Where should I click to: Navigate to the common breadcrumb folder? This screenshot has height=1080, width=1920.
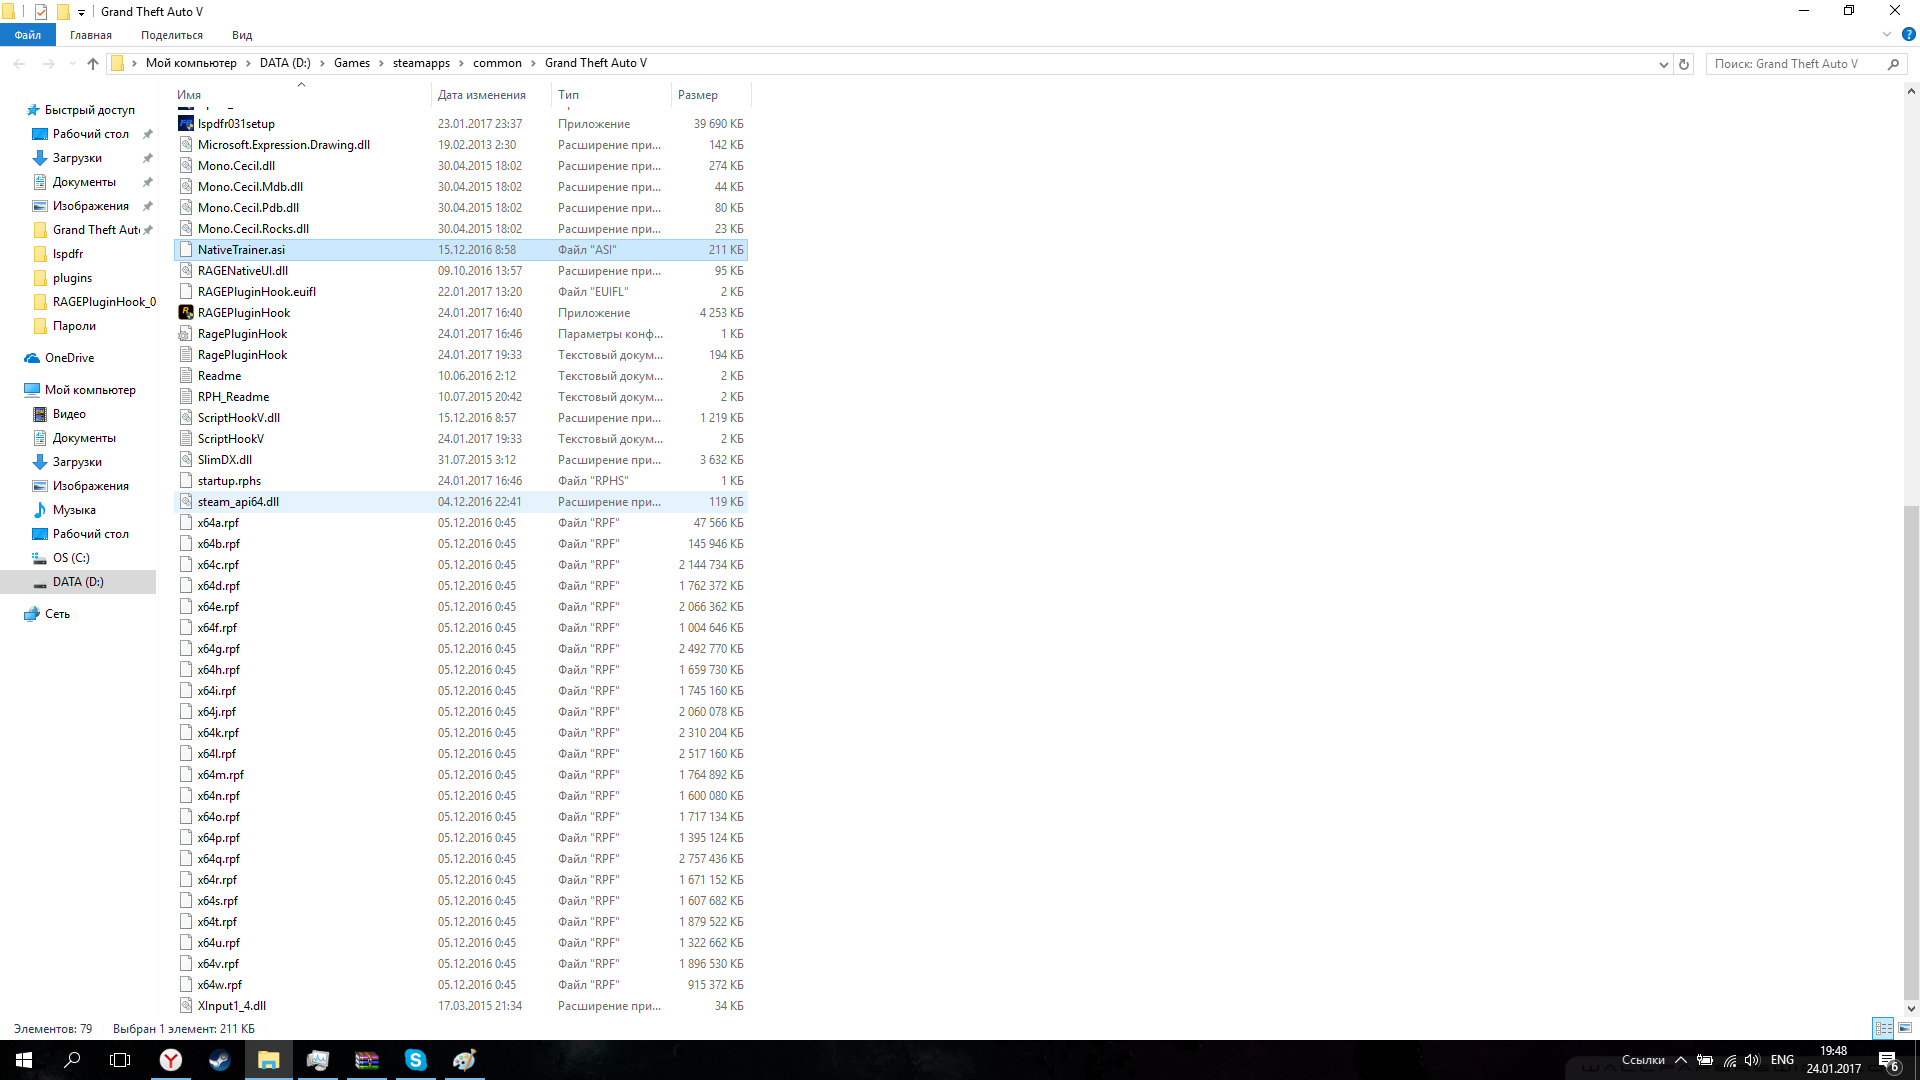coord(497,63)
